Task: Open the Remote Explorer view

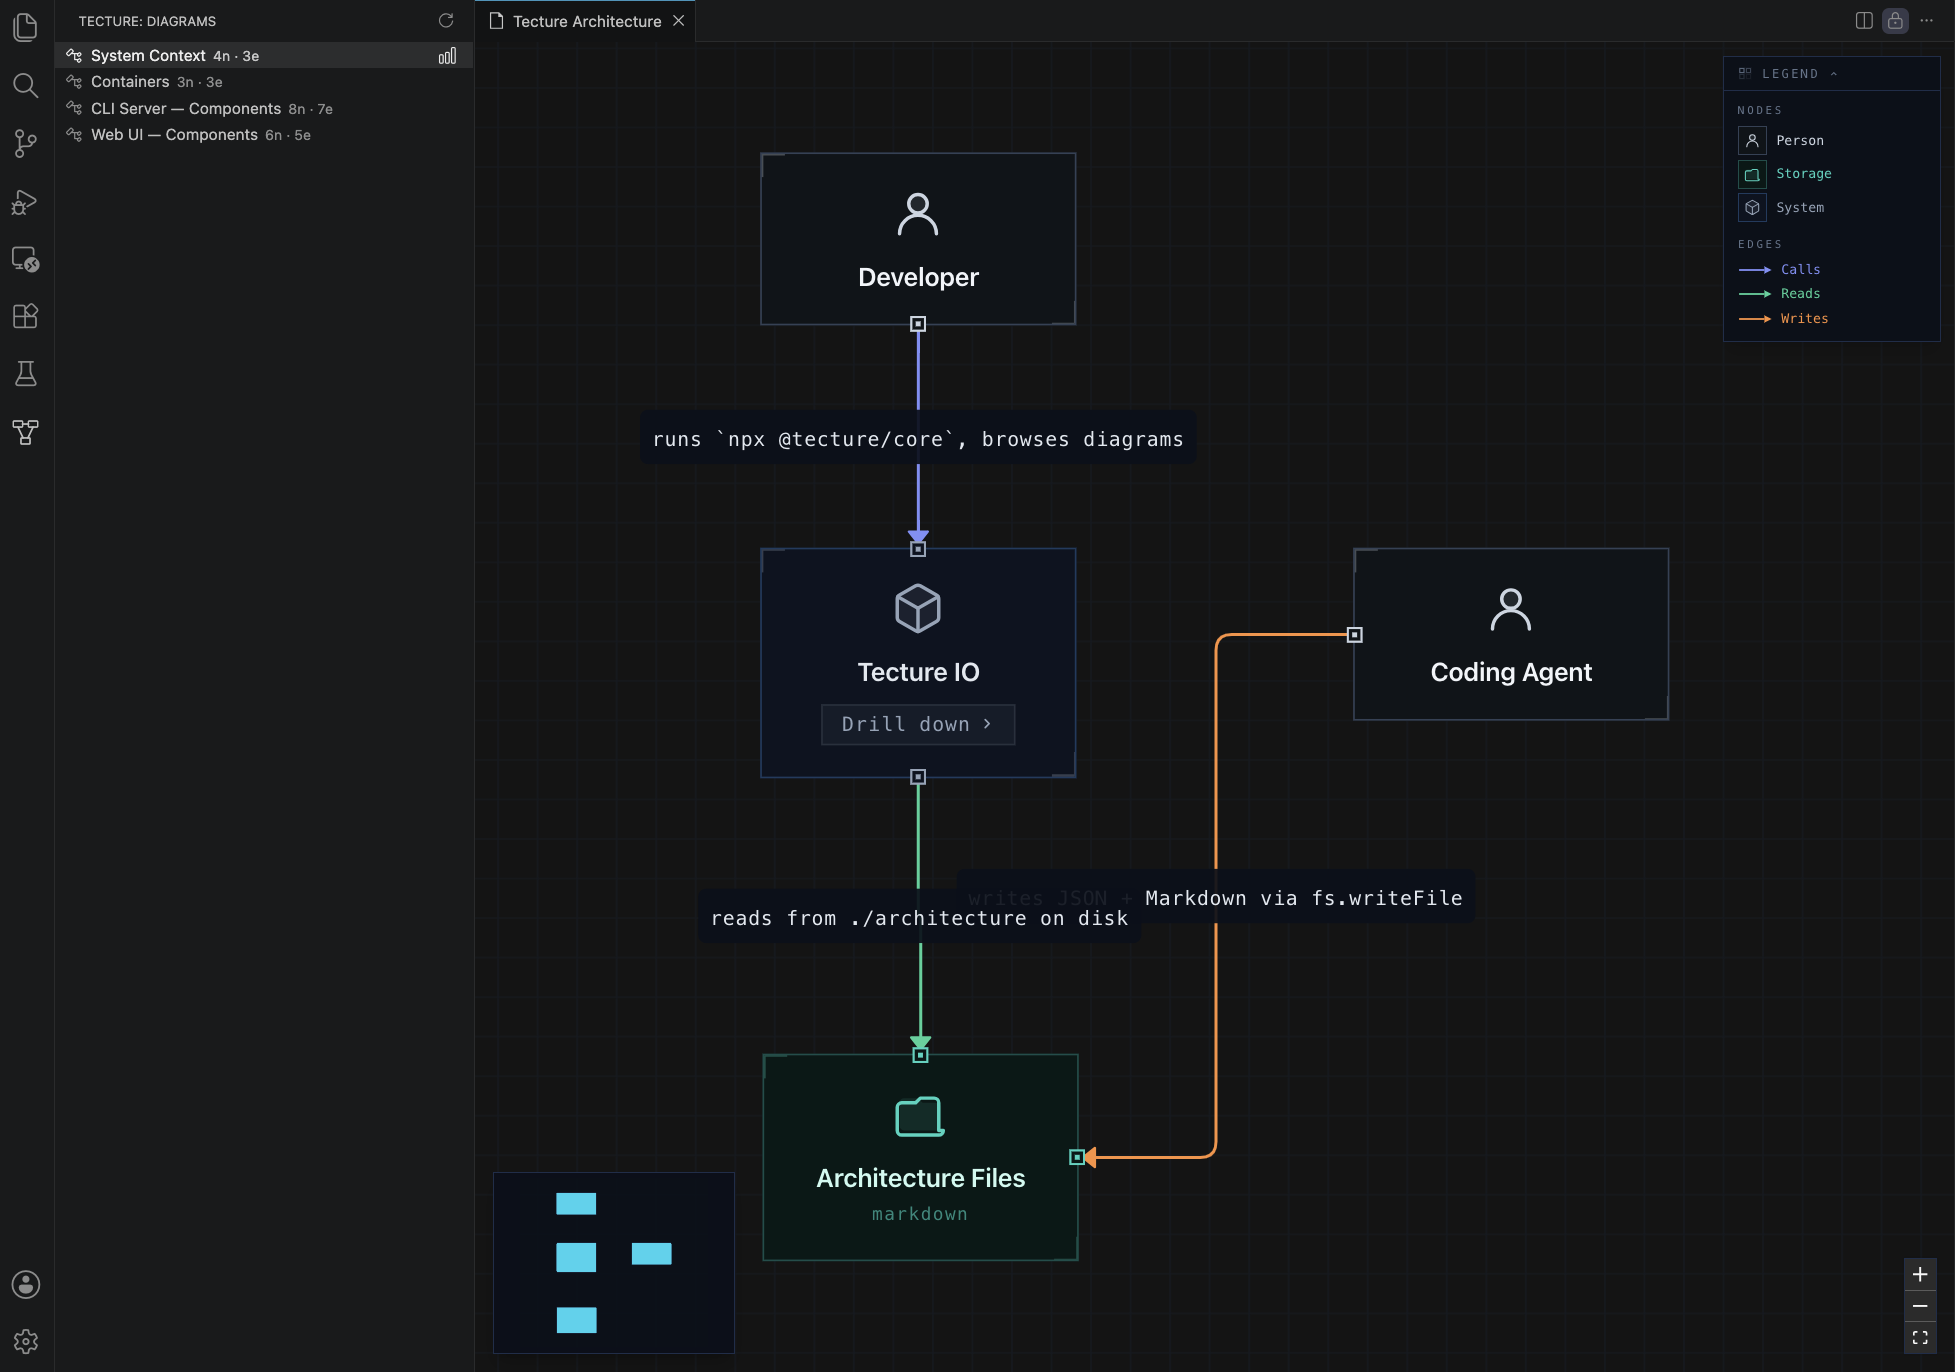Action: 26,259
